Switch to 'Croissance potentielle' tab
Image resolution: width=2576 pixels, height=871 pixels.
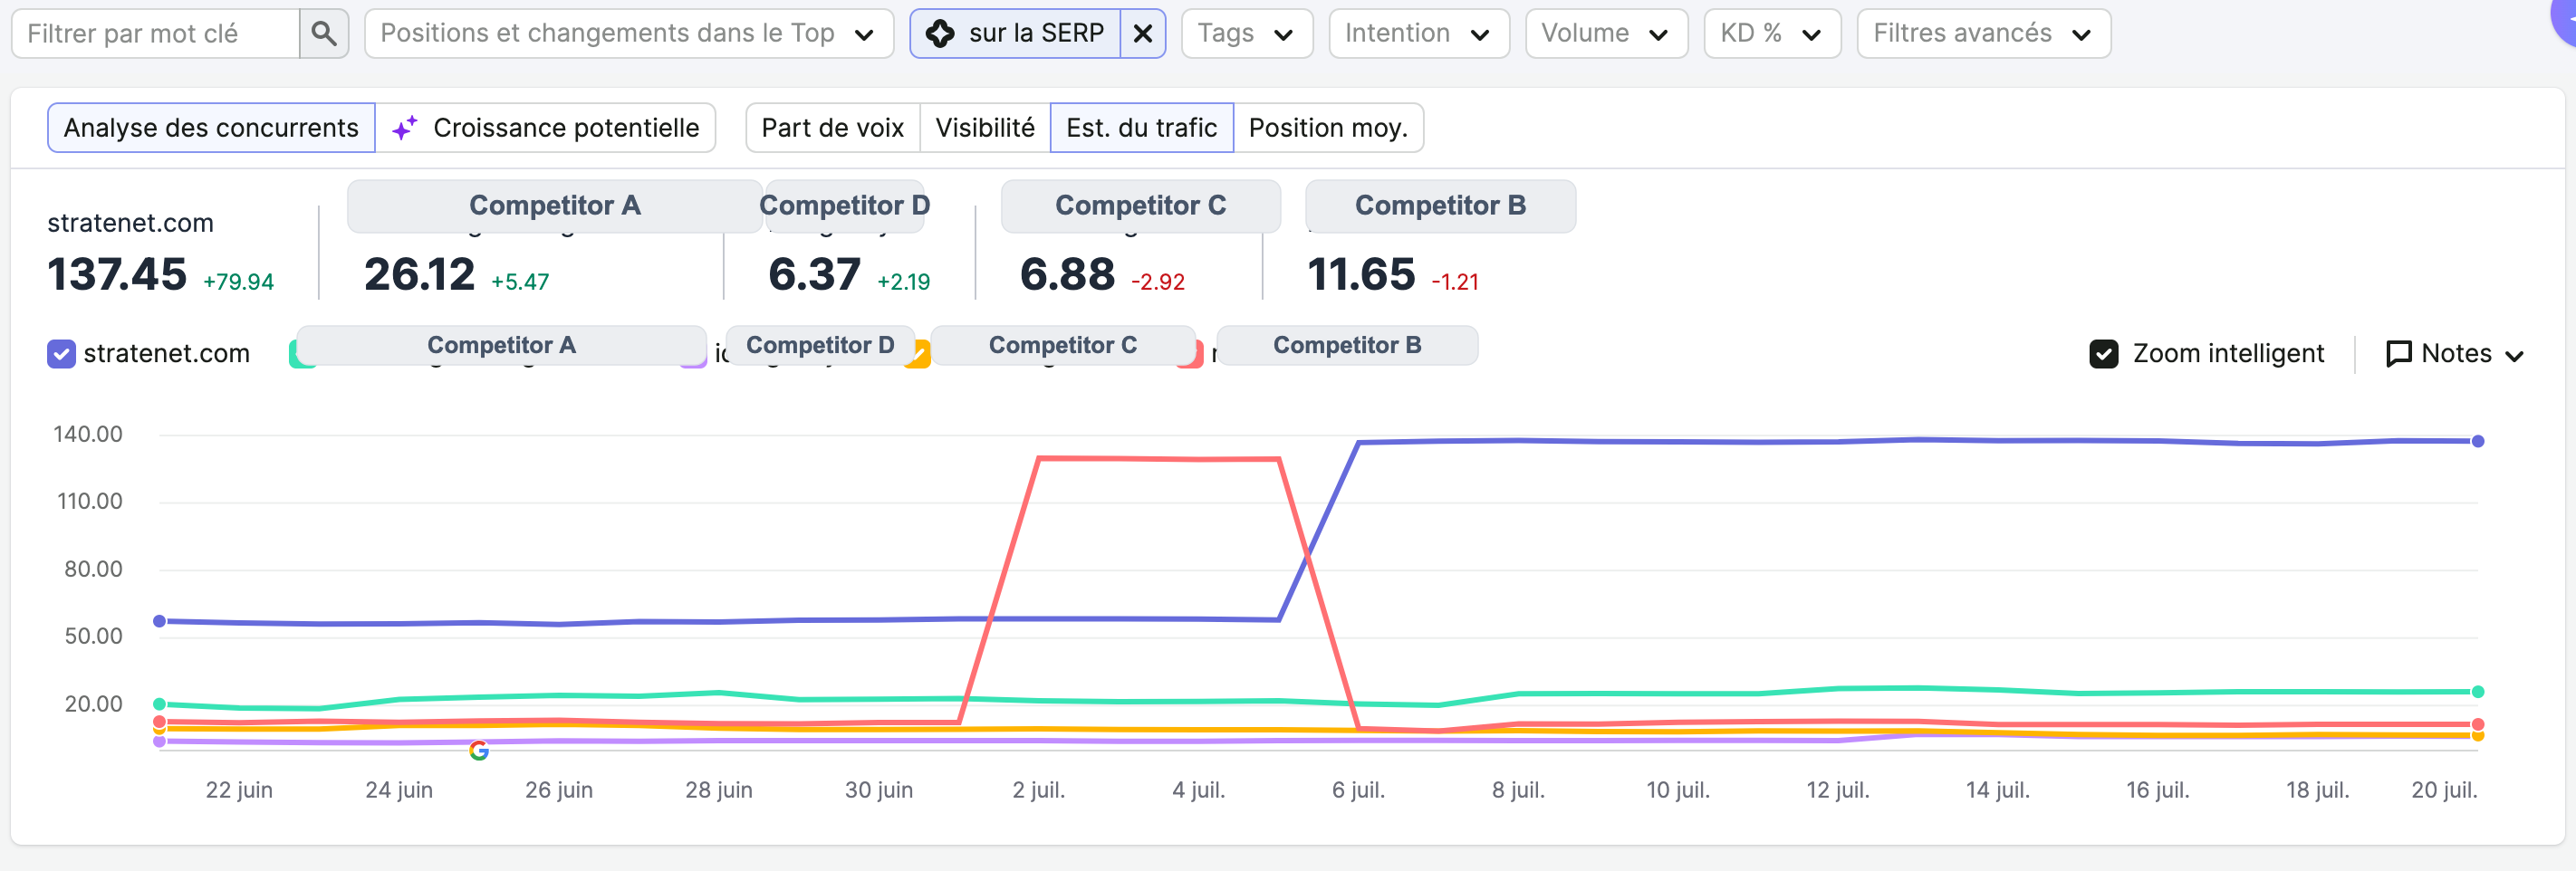(x=546, y=128)
